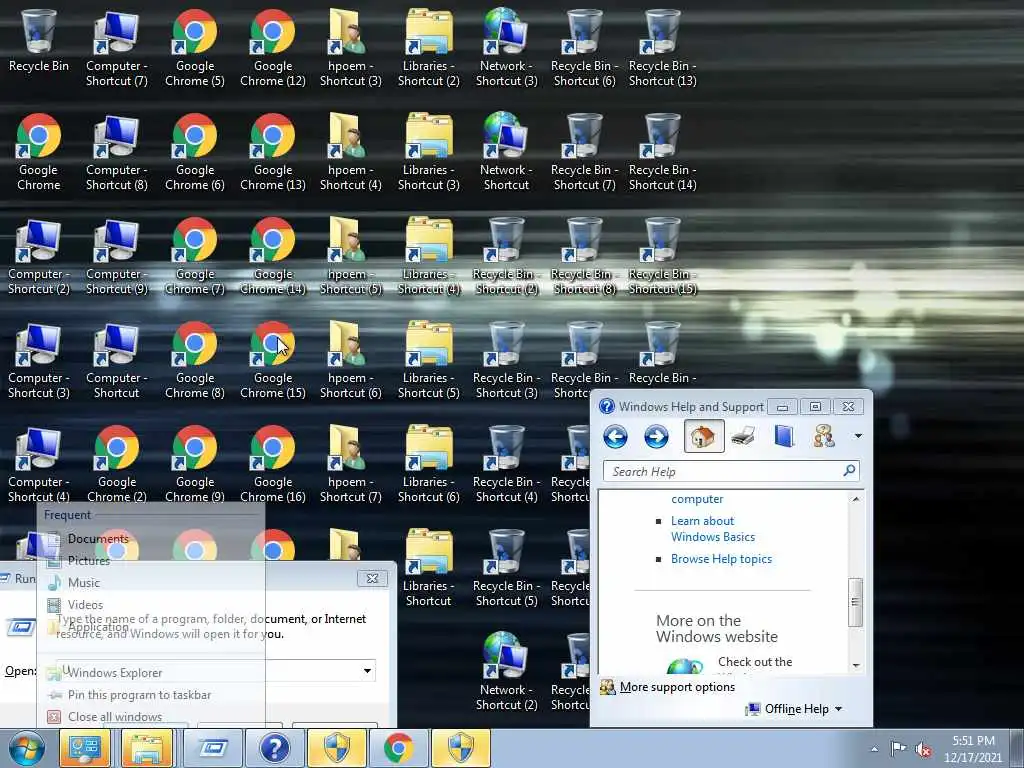Open Music in the jump list
Image resolution: width=1024 pixels, height=768 pixels.
click(84, 583)
